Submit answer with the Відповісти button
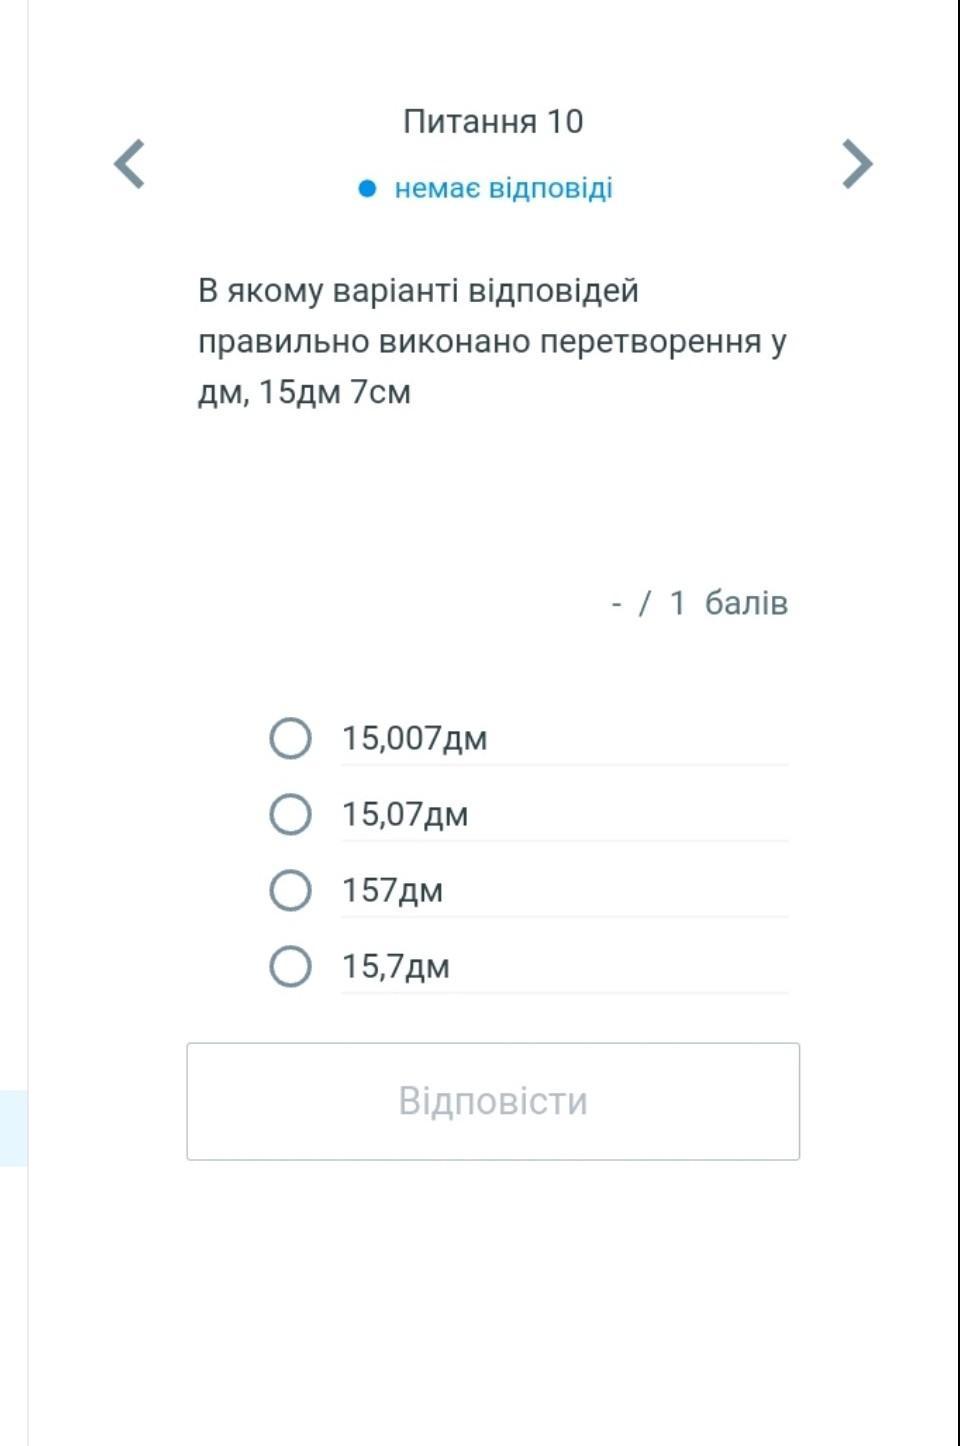Screen dimensions: 960x1446 coord(493,1101)
